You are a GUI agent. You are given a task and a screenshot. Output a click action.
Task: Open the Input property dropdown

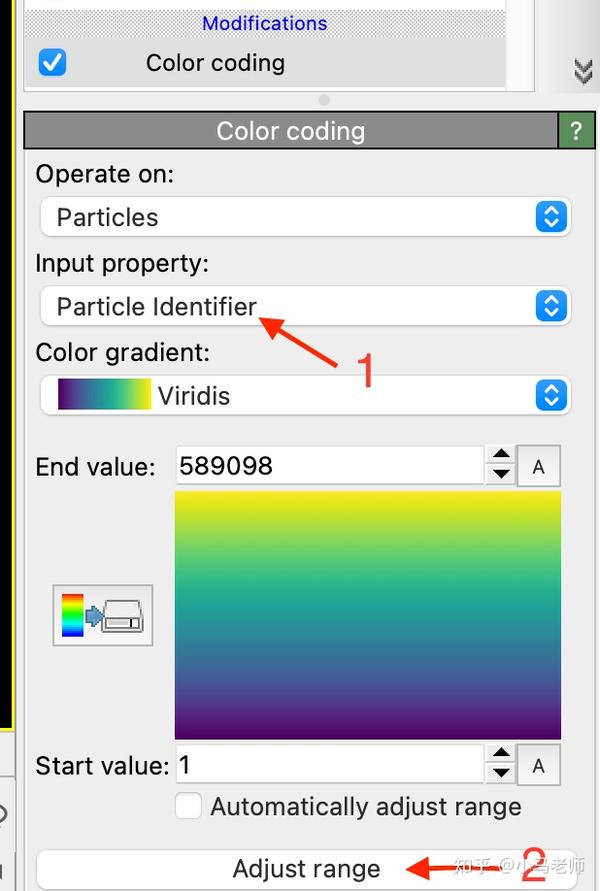(x=305, y=306)
